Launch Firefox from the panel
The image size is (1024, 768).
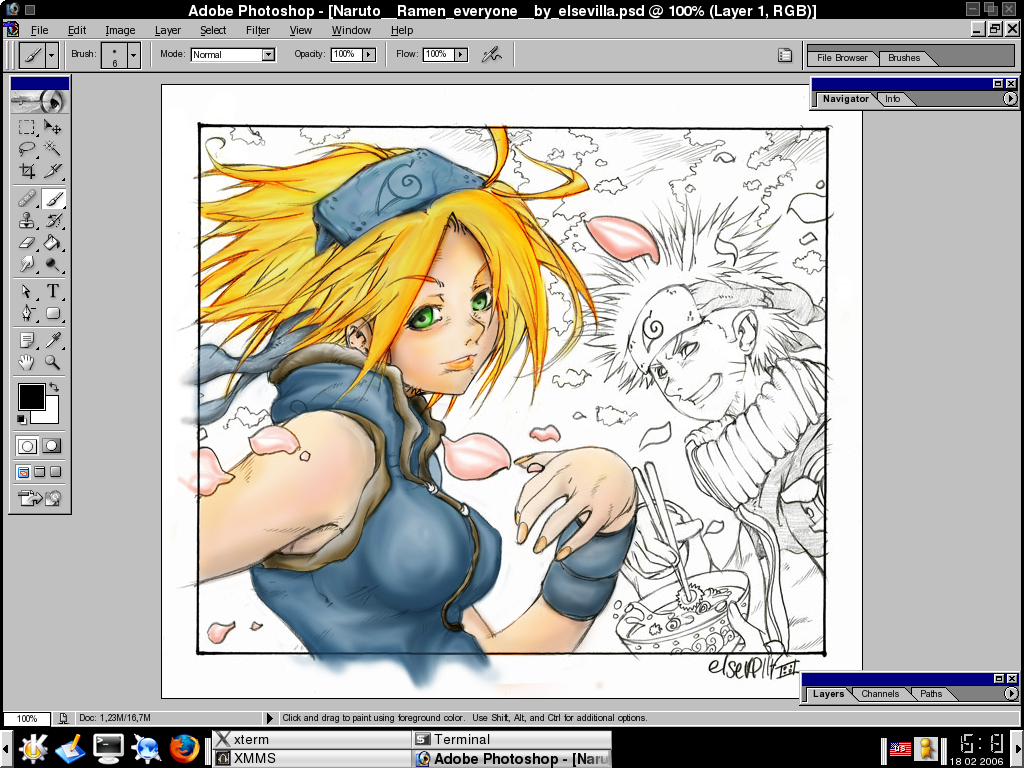(x=184, y=748)
